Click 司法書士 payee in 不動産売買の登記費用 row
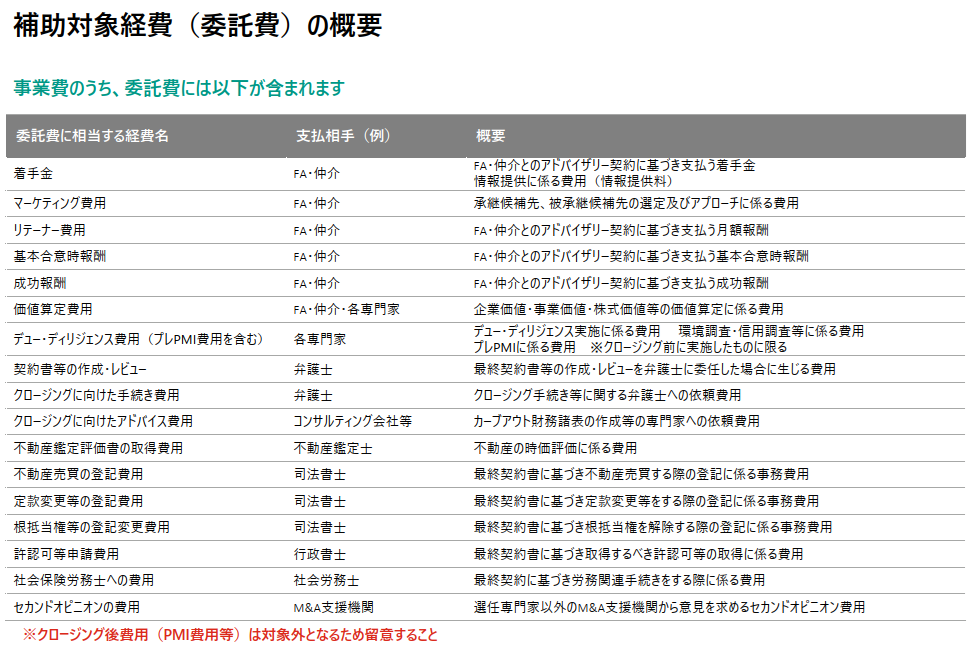980x651 pixels. coord(319,475)
